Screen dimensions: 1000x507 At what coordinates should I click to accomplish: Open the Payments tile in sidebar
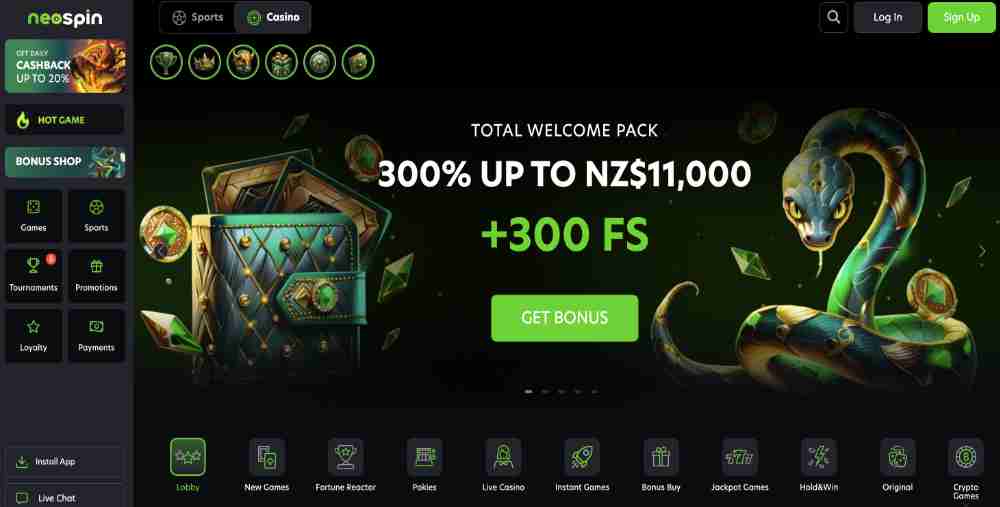click(96, 335)
